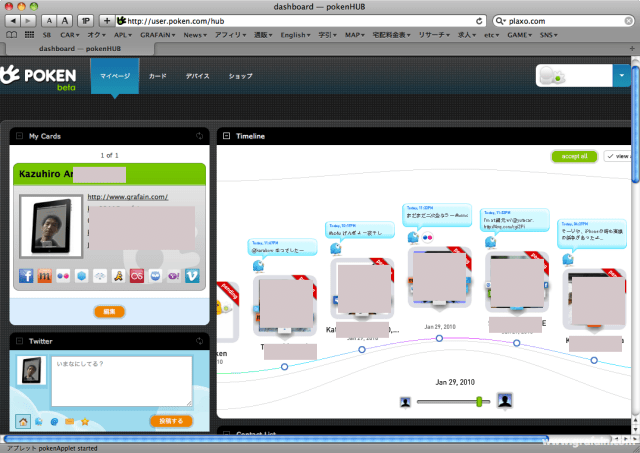Collapse the My Cards panel

[19, 136]
